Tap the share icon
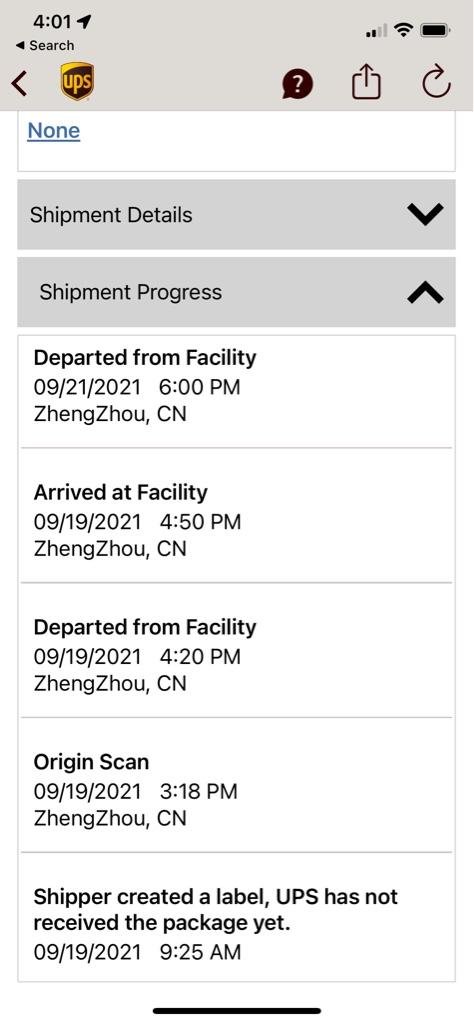The image size is (474, 1024). (366, 82)
